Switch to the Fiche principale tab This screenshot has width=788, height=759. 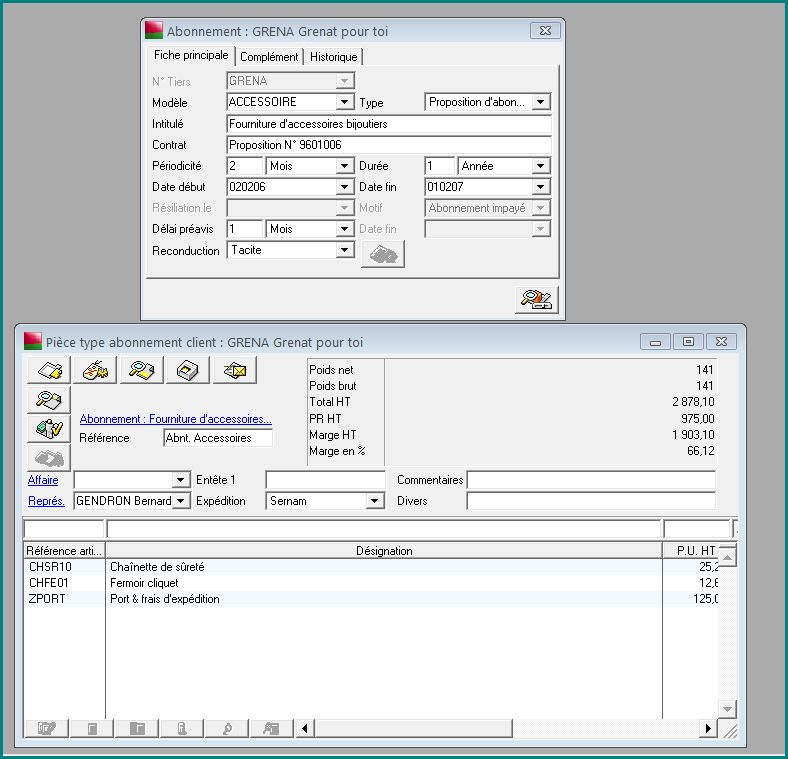point(191,55)
